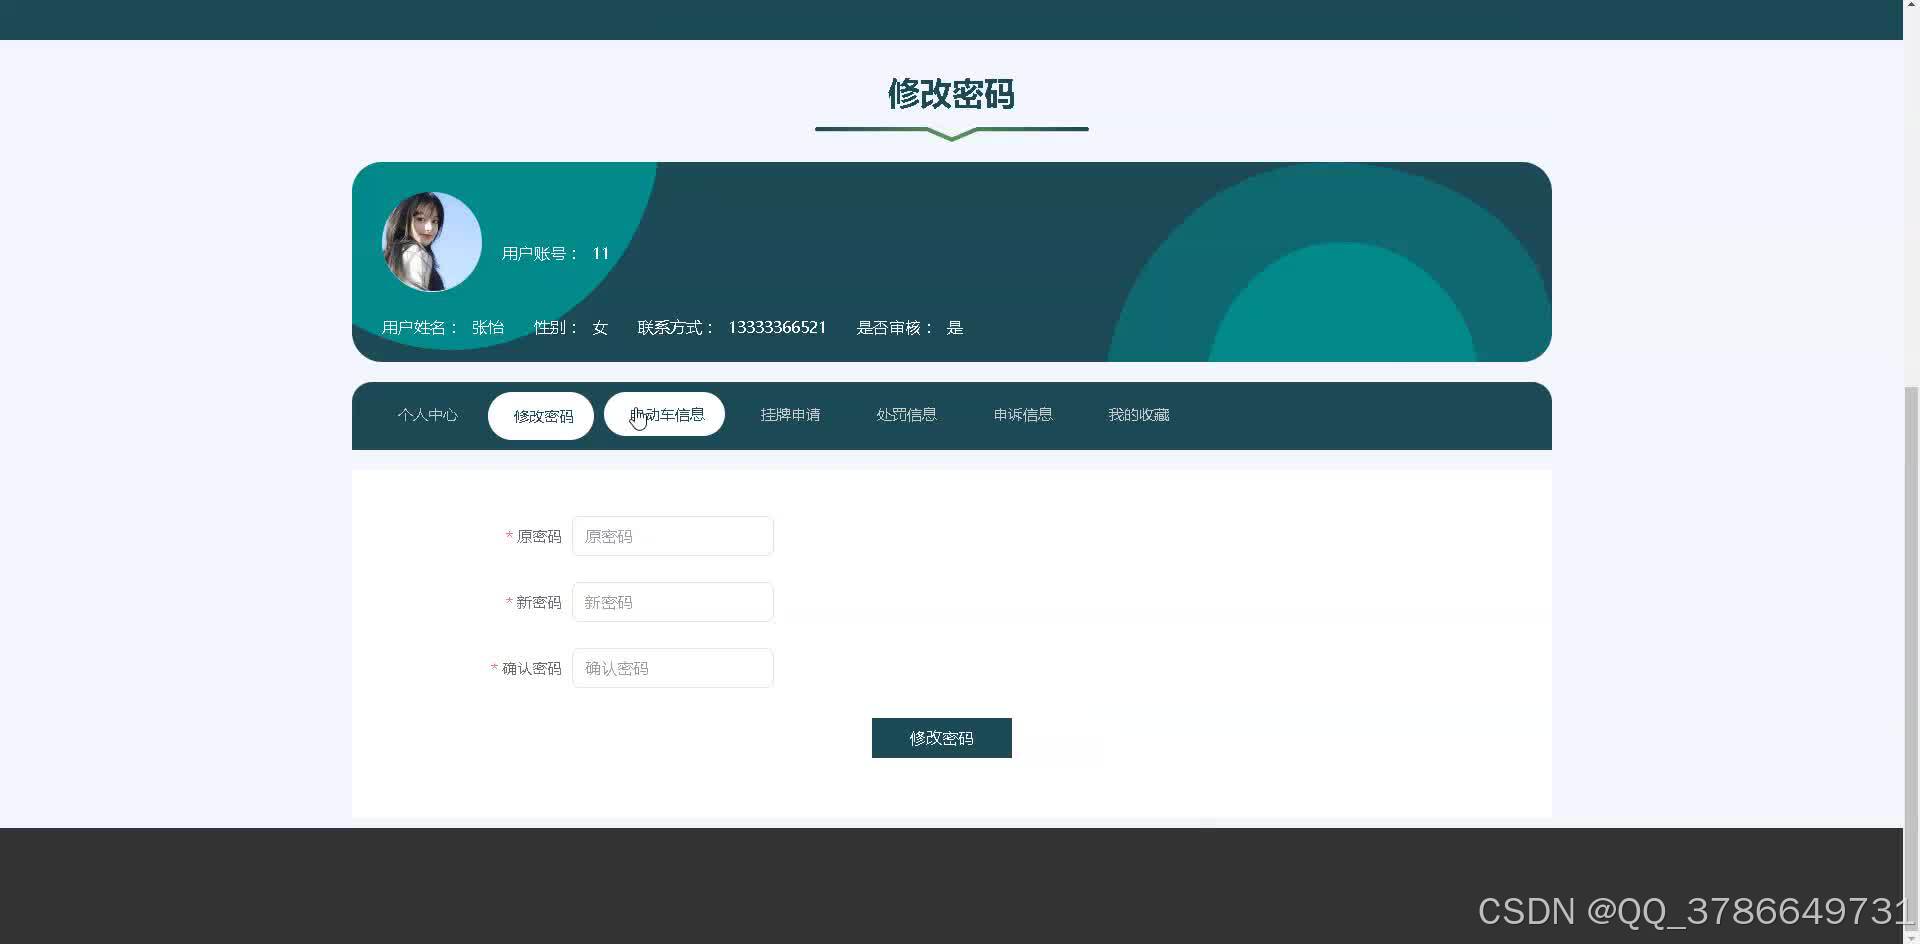The width and height of the screenshot is (1920, 944).
Task: Click into the 确认密码 input field
Action: [672, 667]
